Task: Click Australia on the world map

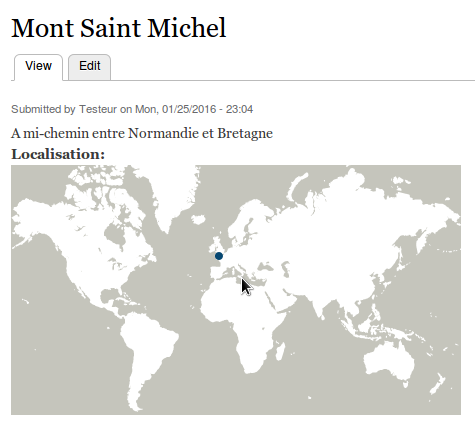Action: [x=389, y=363]
